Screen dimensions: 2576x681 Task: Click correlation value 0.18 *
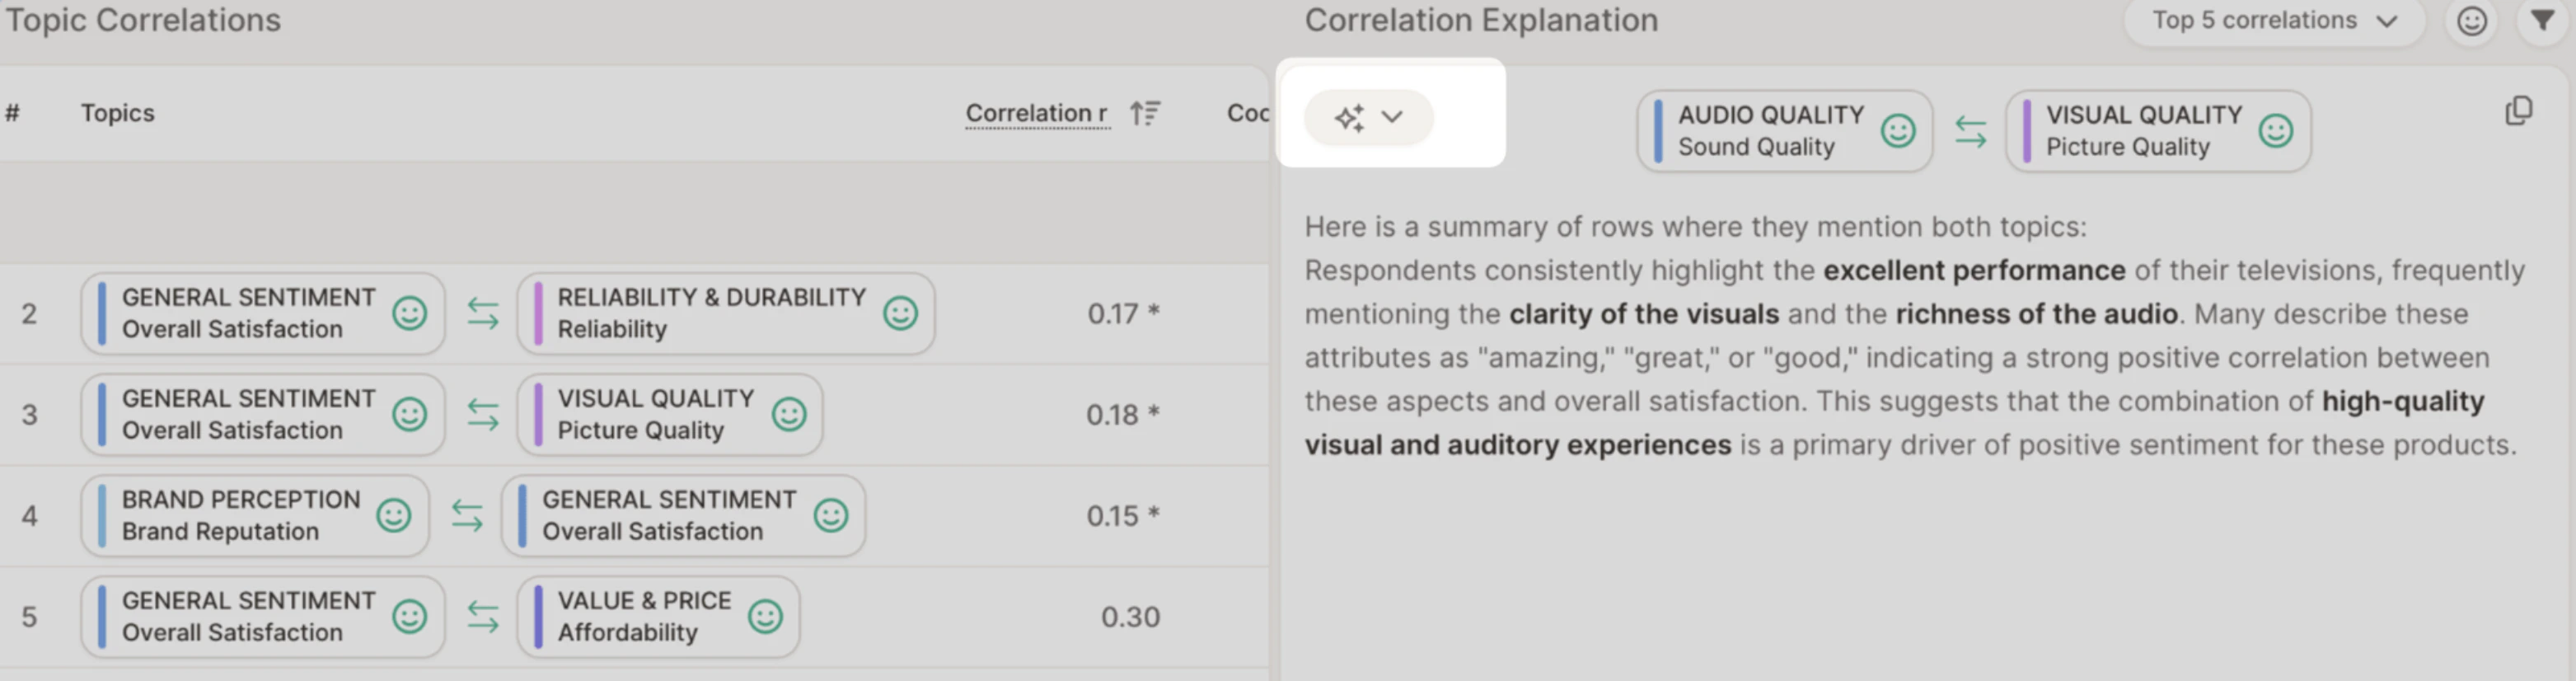click(1123, 415)
